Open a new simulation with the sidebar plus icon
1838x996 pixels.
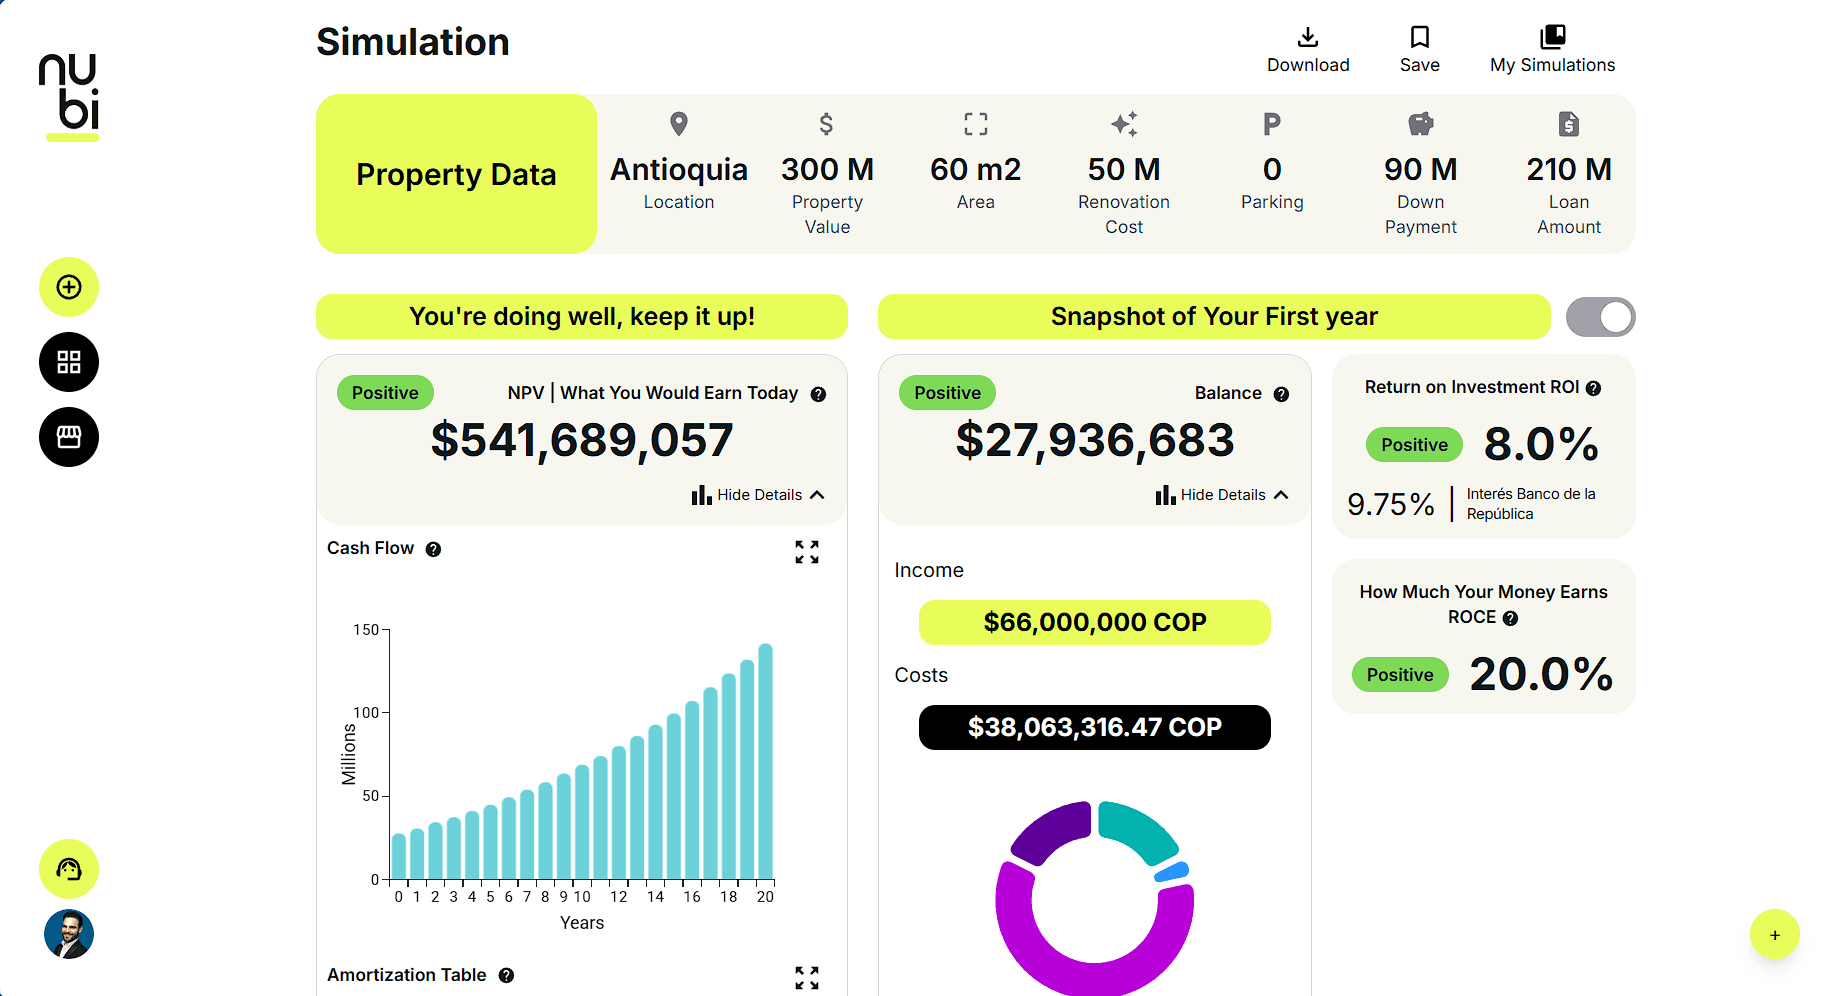67,287
